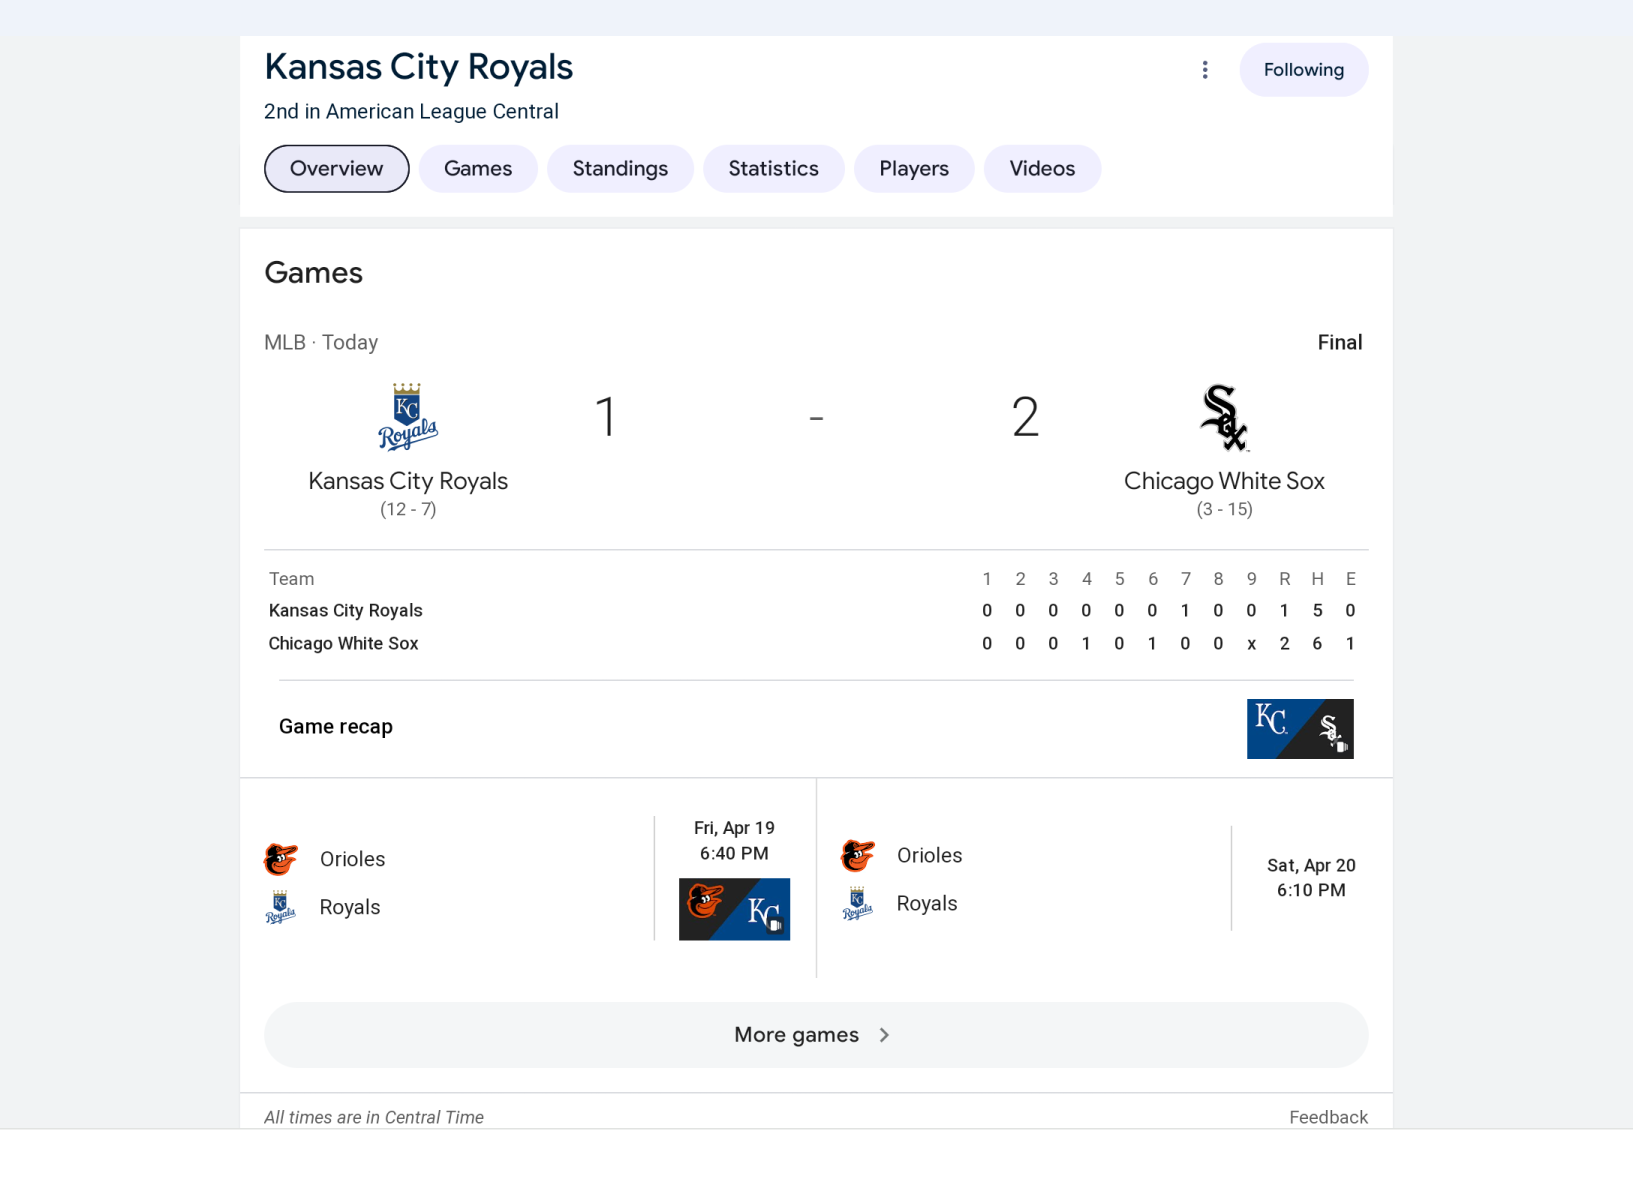Click Orioles logo in Saturday's game
This screenshot has width=1633, height=1200.
[858, 855]
